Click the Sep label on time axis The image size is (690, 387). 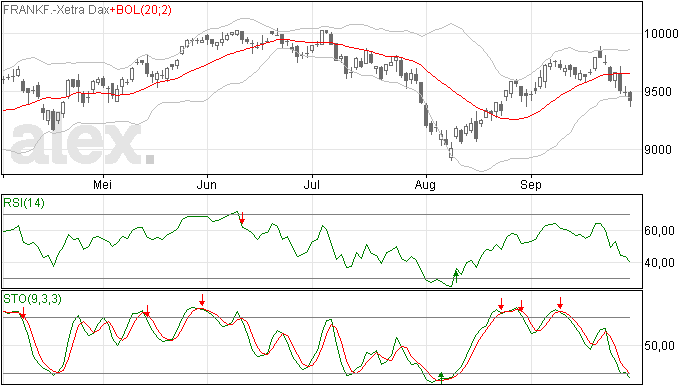(x=530, y=185)
